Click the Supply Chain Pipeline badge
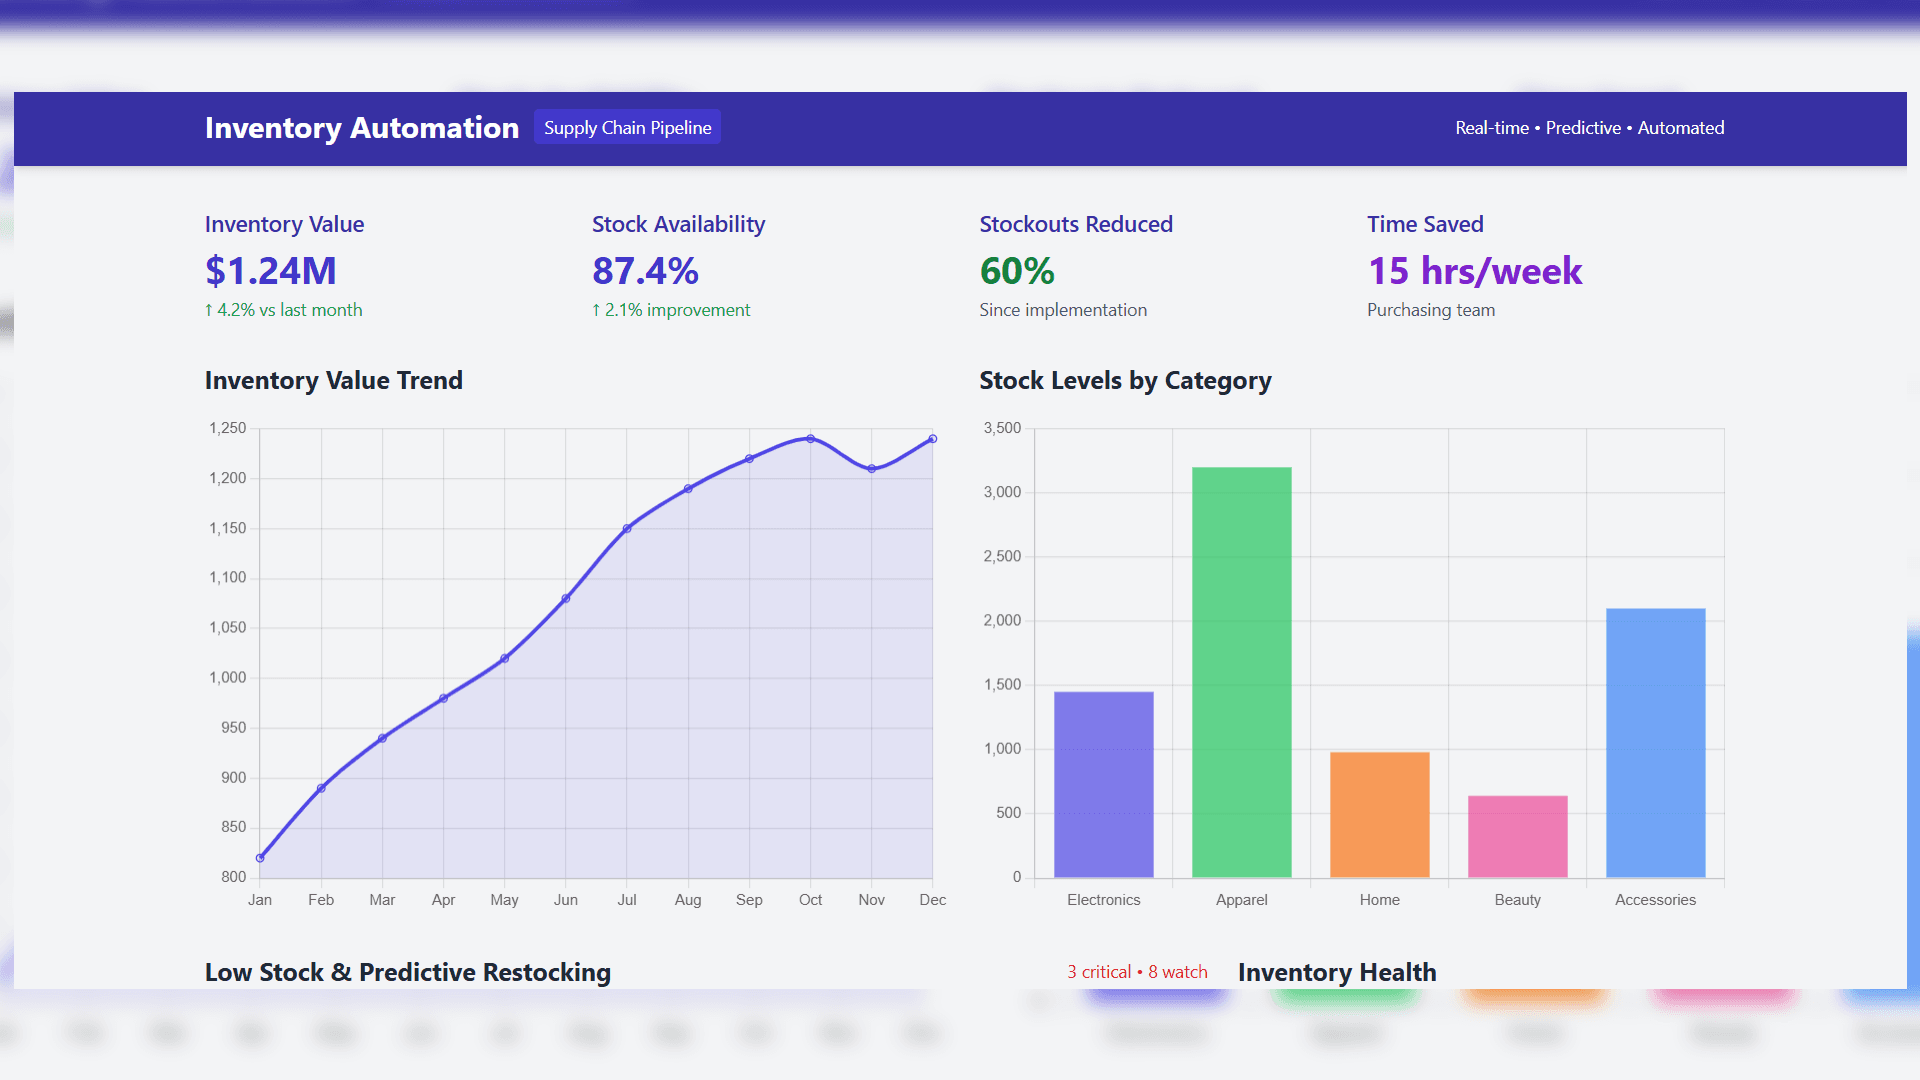This screenshot has width=1920, height=1080. click(627, 127)
